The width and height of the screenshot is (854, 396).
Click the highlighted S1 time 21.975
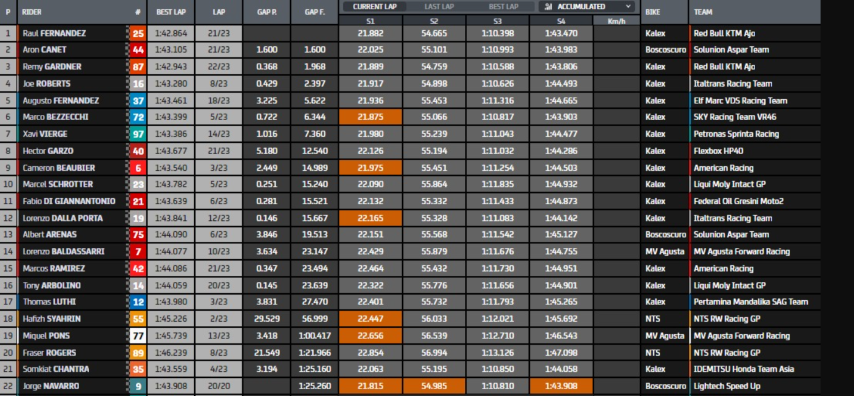click(x=370, y=168)
